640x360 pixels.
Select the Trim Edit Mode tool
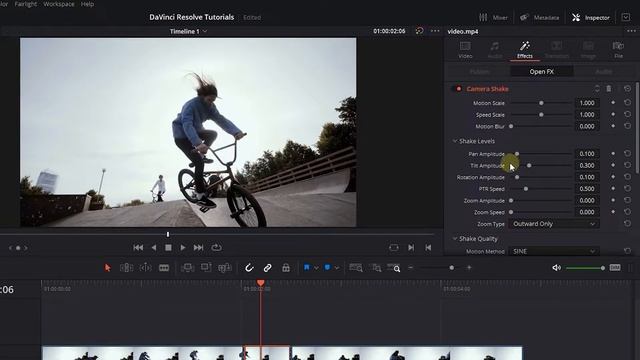click(x=126, y=268)
